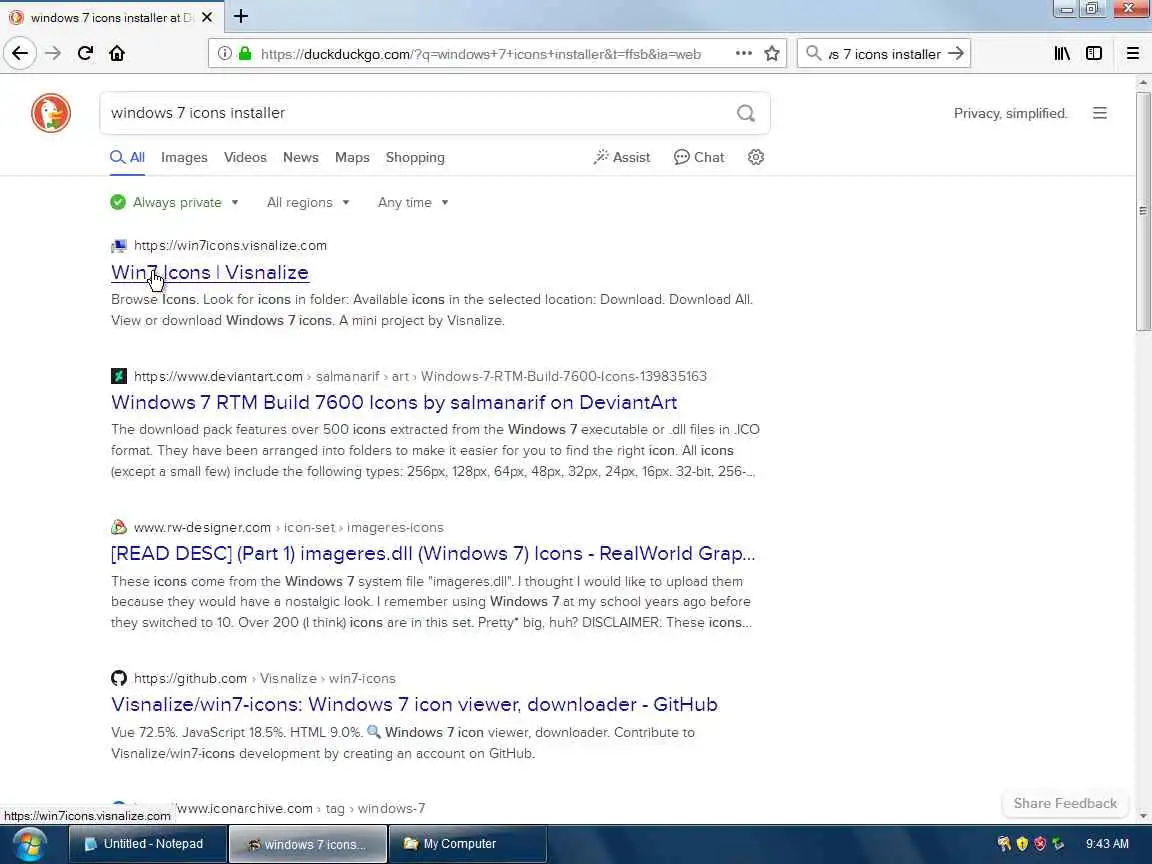The height and width of the screenshot is (864, 1152).
Task: Show sidebars icon in toolbar
Action: tap(1094, 53)
